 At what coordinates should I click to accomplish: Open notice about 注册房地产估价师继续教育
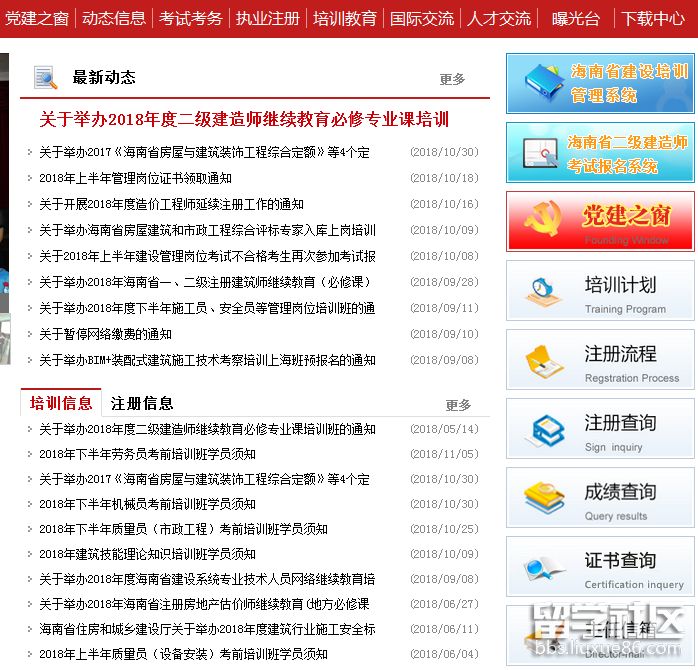204,604
